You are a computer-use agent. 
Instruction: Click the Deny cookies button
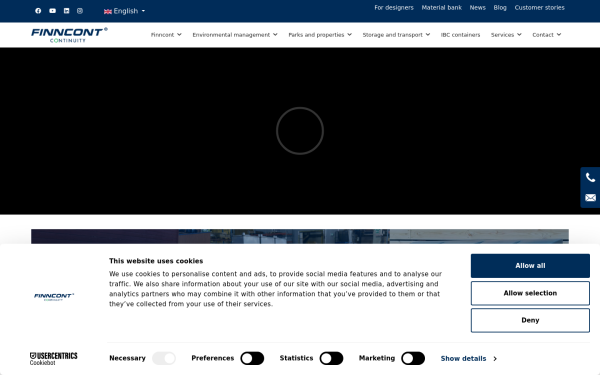(x=530, y=320)
